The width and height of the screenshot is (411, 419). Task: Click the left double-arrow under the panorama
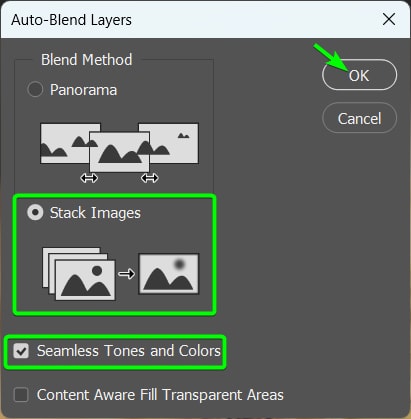click(x=89, y=178)
